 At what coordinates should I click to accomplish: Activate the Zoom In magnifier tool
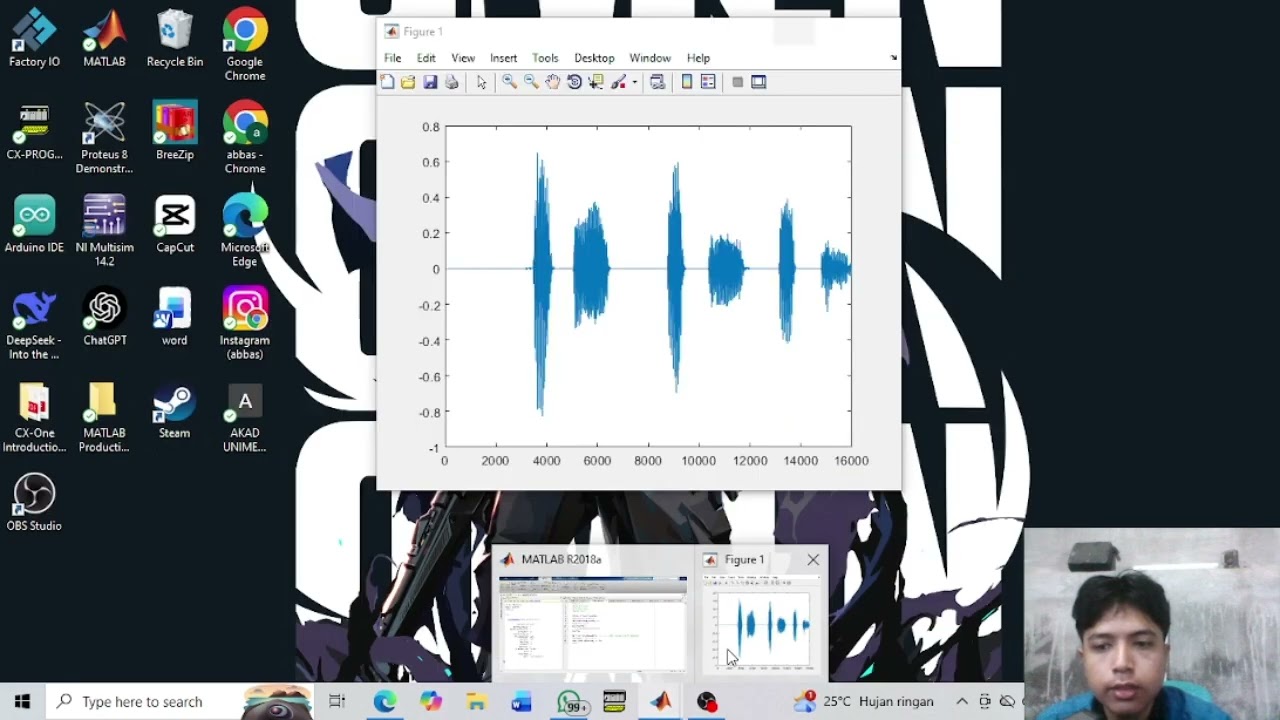pyautogui.click(x=509, y=82)
